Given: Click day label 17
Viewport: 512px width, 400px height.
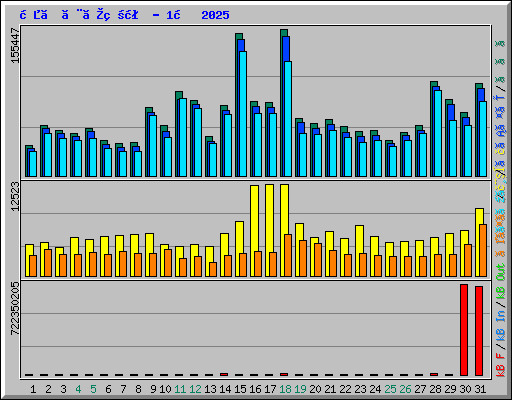Looking at the screenshot, I should [270, 389].
